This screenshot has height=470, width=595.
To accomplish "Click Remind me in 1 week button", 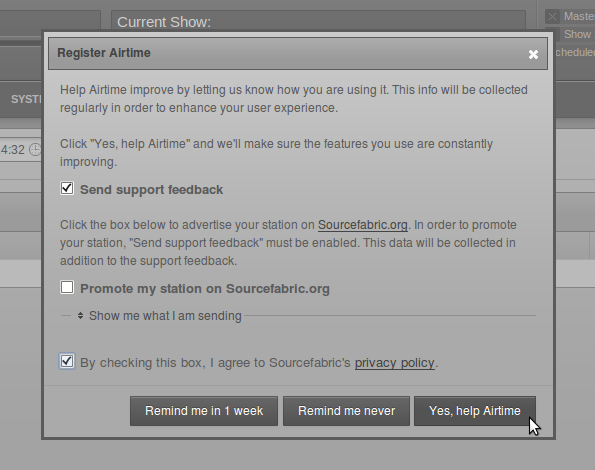I will coord(204,411).
